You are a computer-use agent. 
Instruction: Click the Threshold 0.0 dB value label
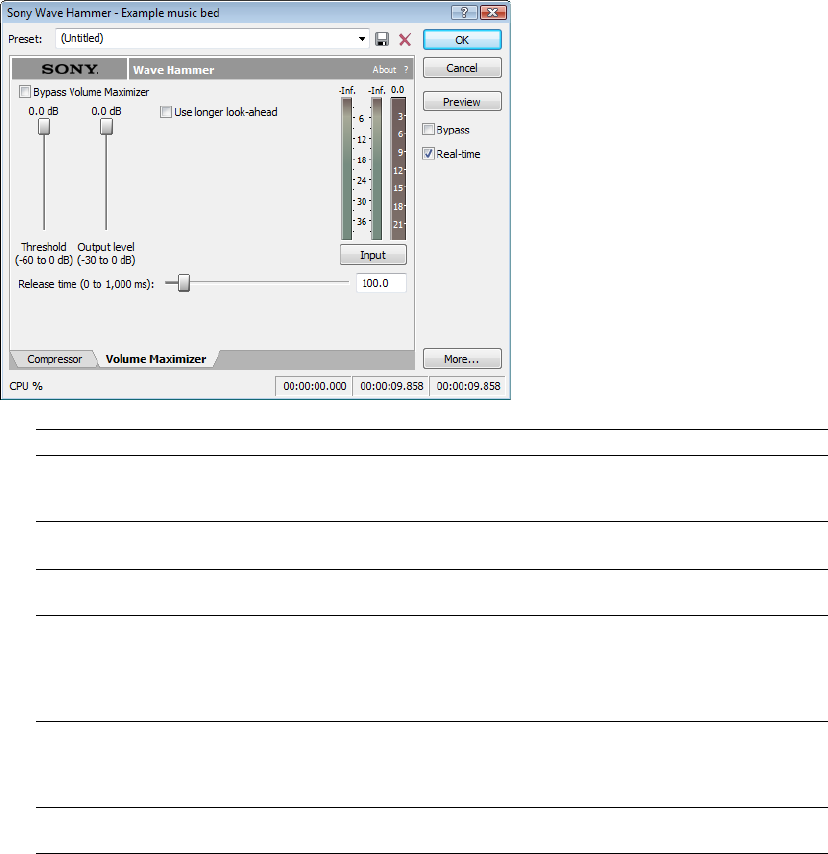coord(44,111)
